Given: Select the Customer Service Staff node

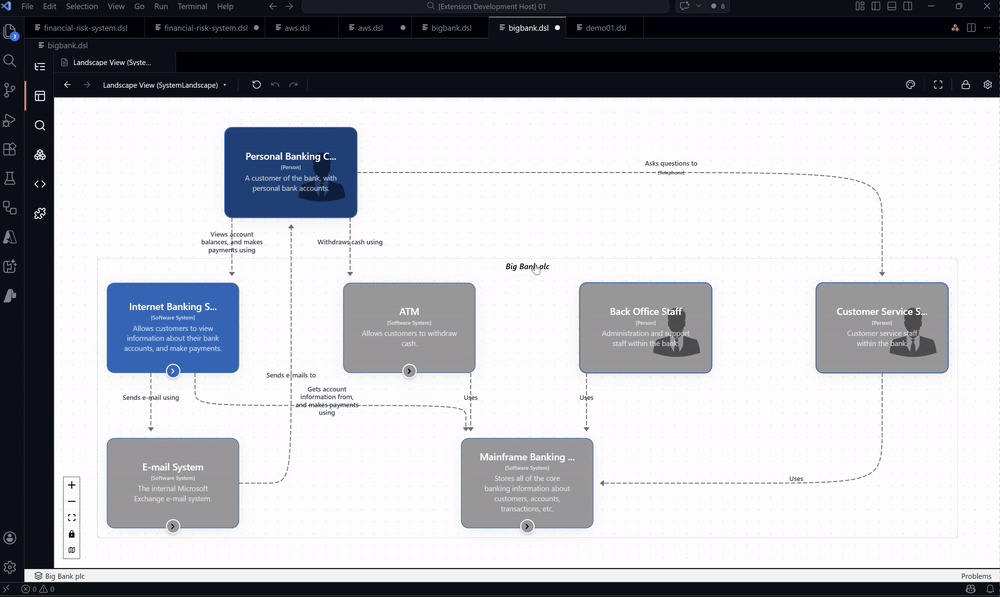Looking at the screenshot, I should pyautogui.click(x=882, y=328).
